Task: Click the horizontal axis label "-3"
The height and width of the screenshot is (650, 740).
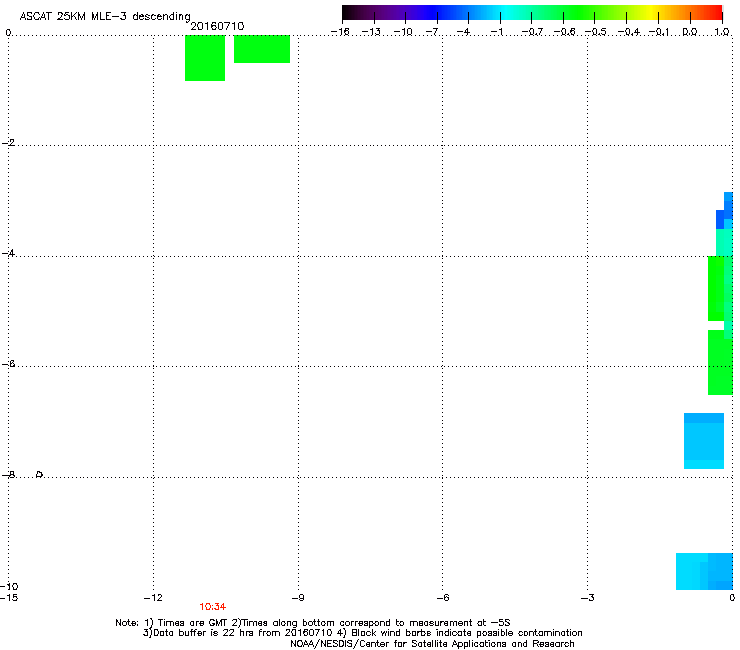Action: (x=587, y=598)
